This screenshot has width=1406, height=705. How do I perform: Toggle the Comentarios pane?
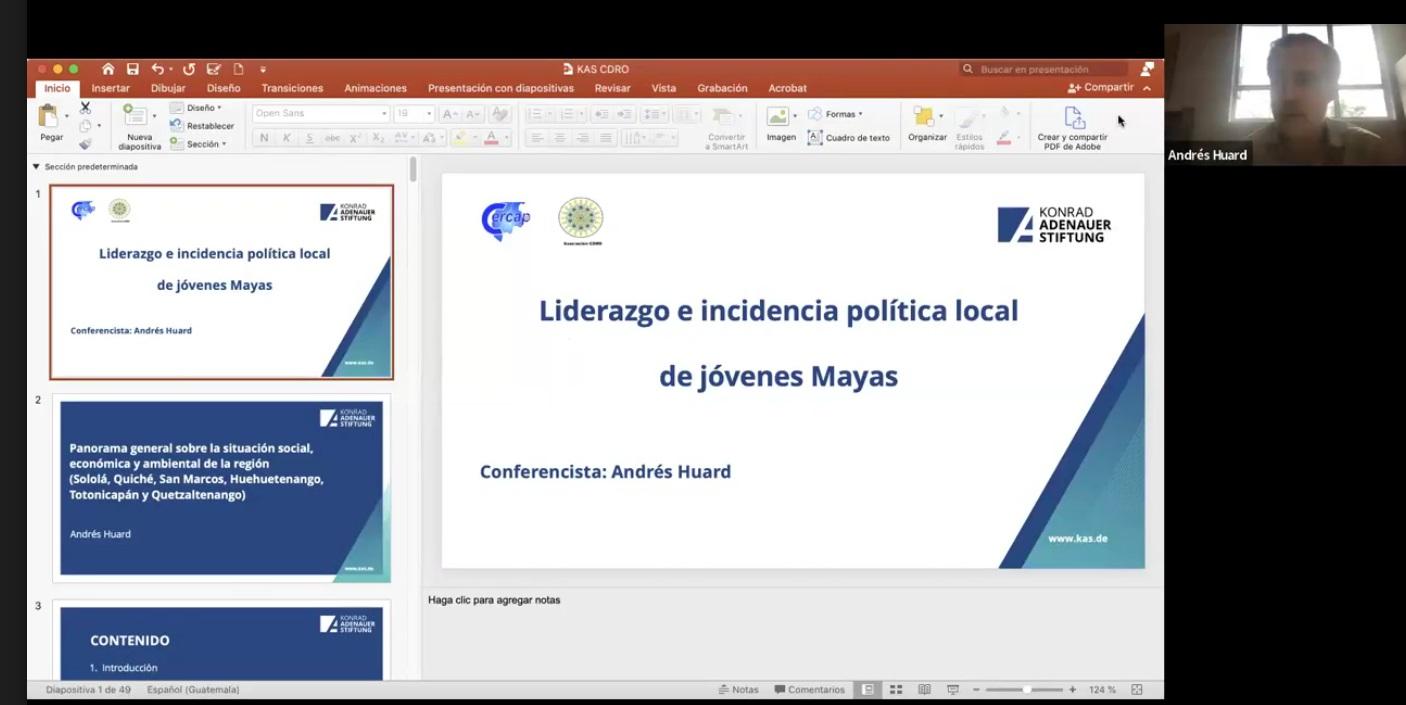(808, 690)
